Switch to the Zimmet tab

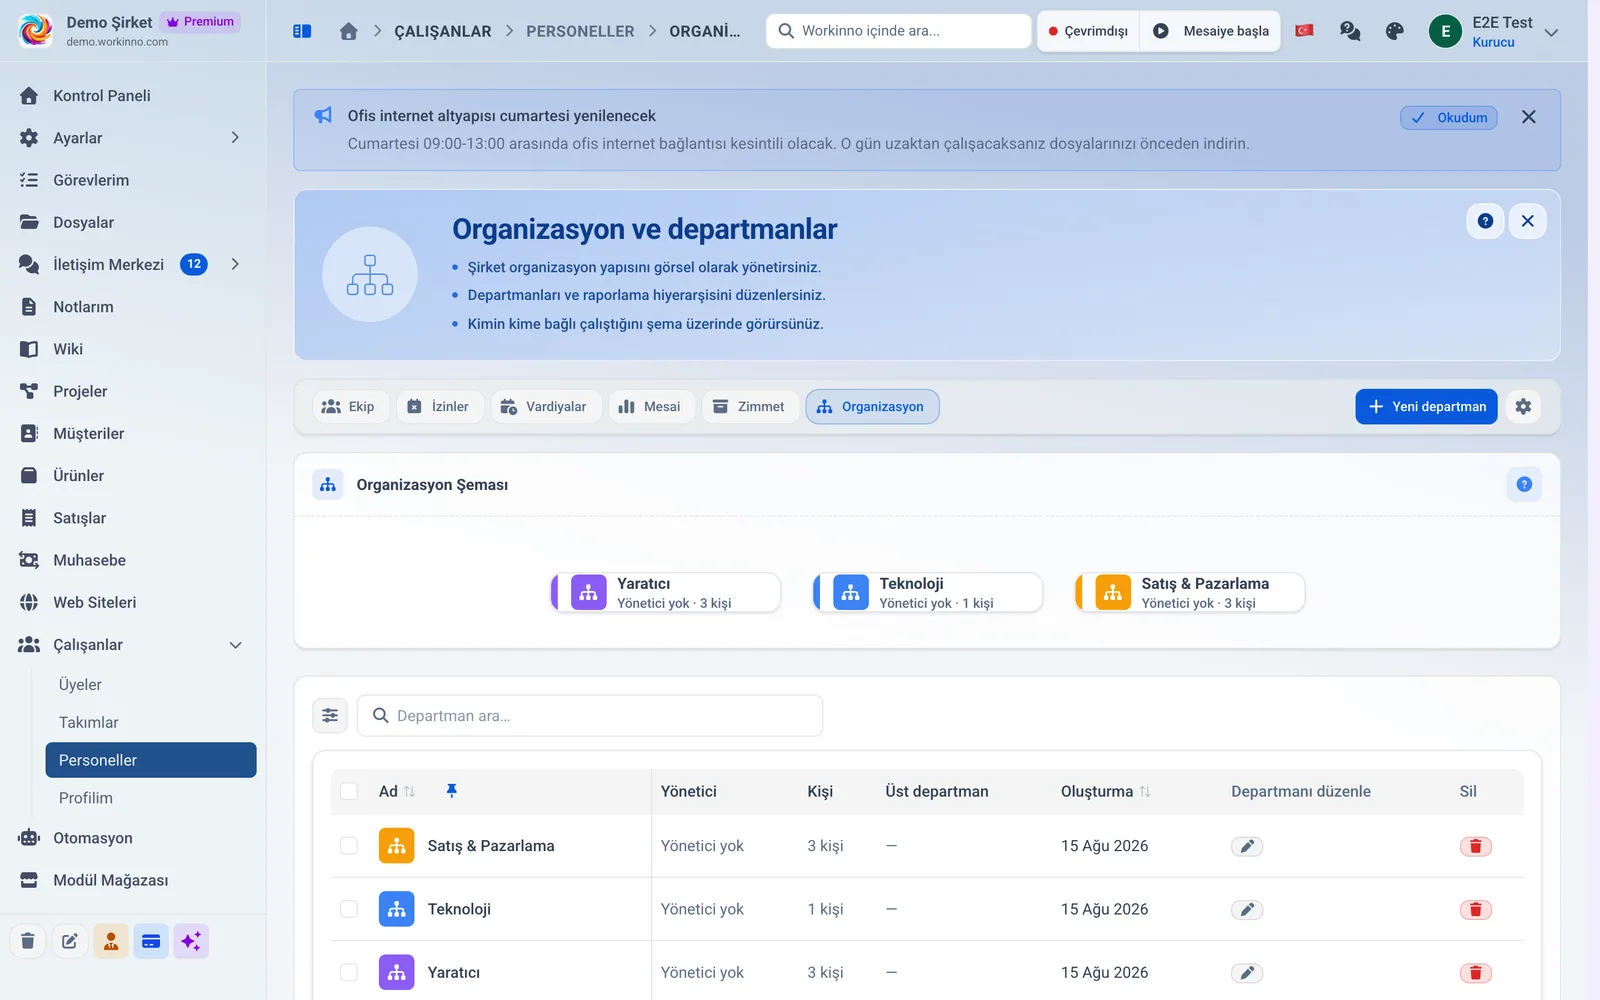point(750,407)
